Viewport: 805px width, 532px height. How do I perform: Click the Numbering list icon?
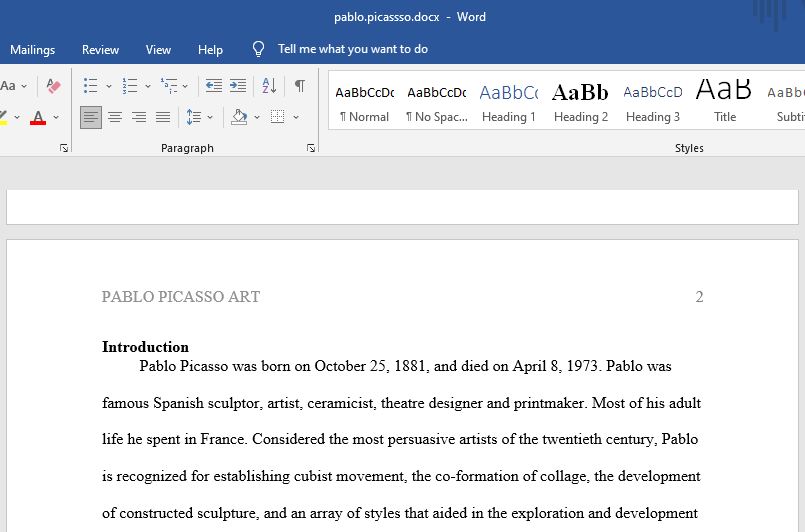(x=130, y=85)
